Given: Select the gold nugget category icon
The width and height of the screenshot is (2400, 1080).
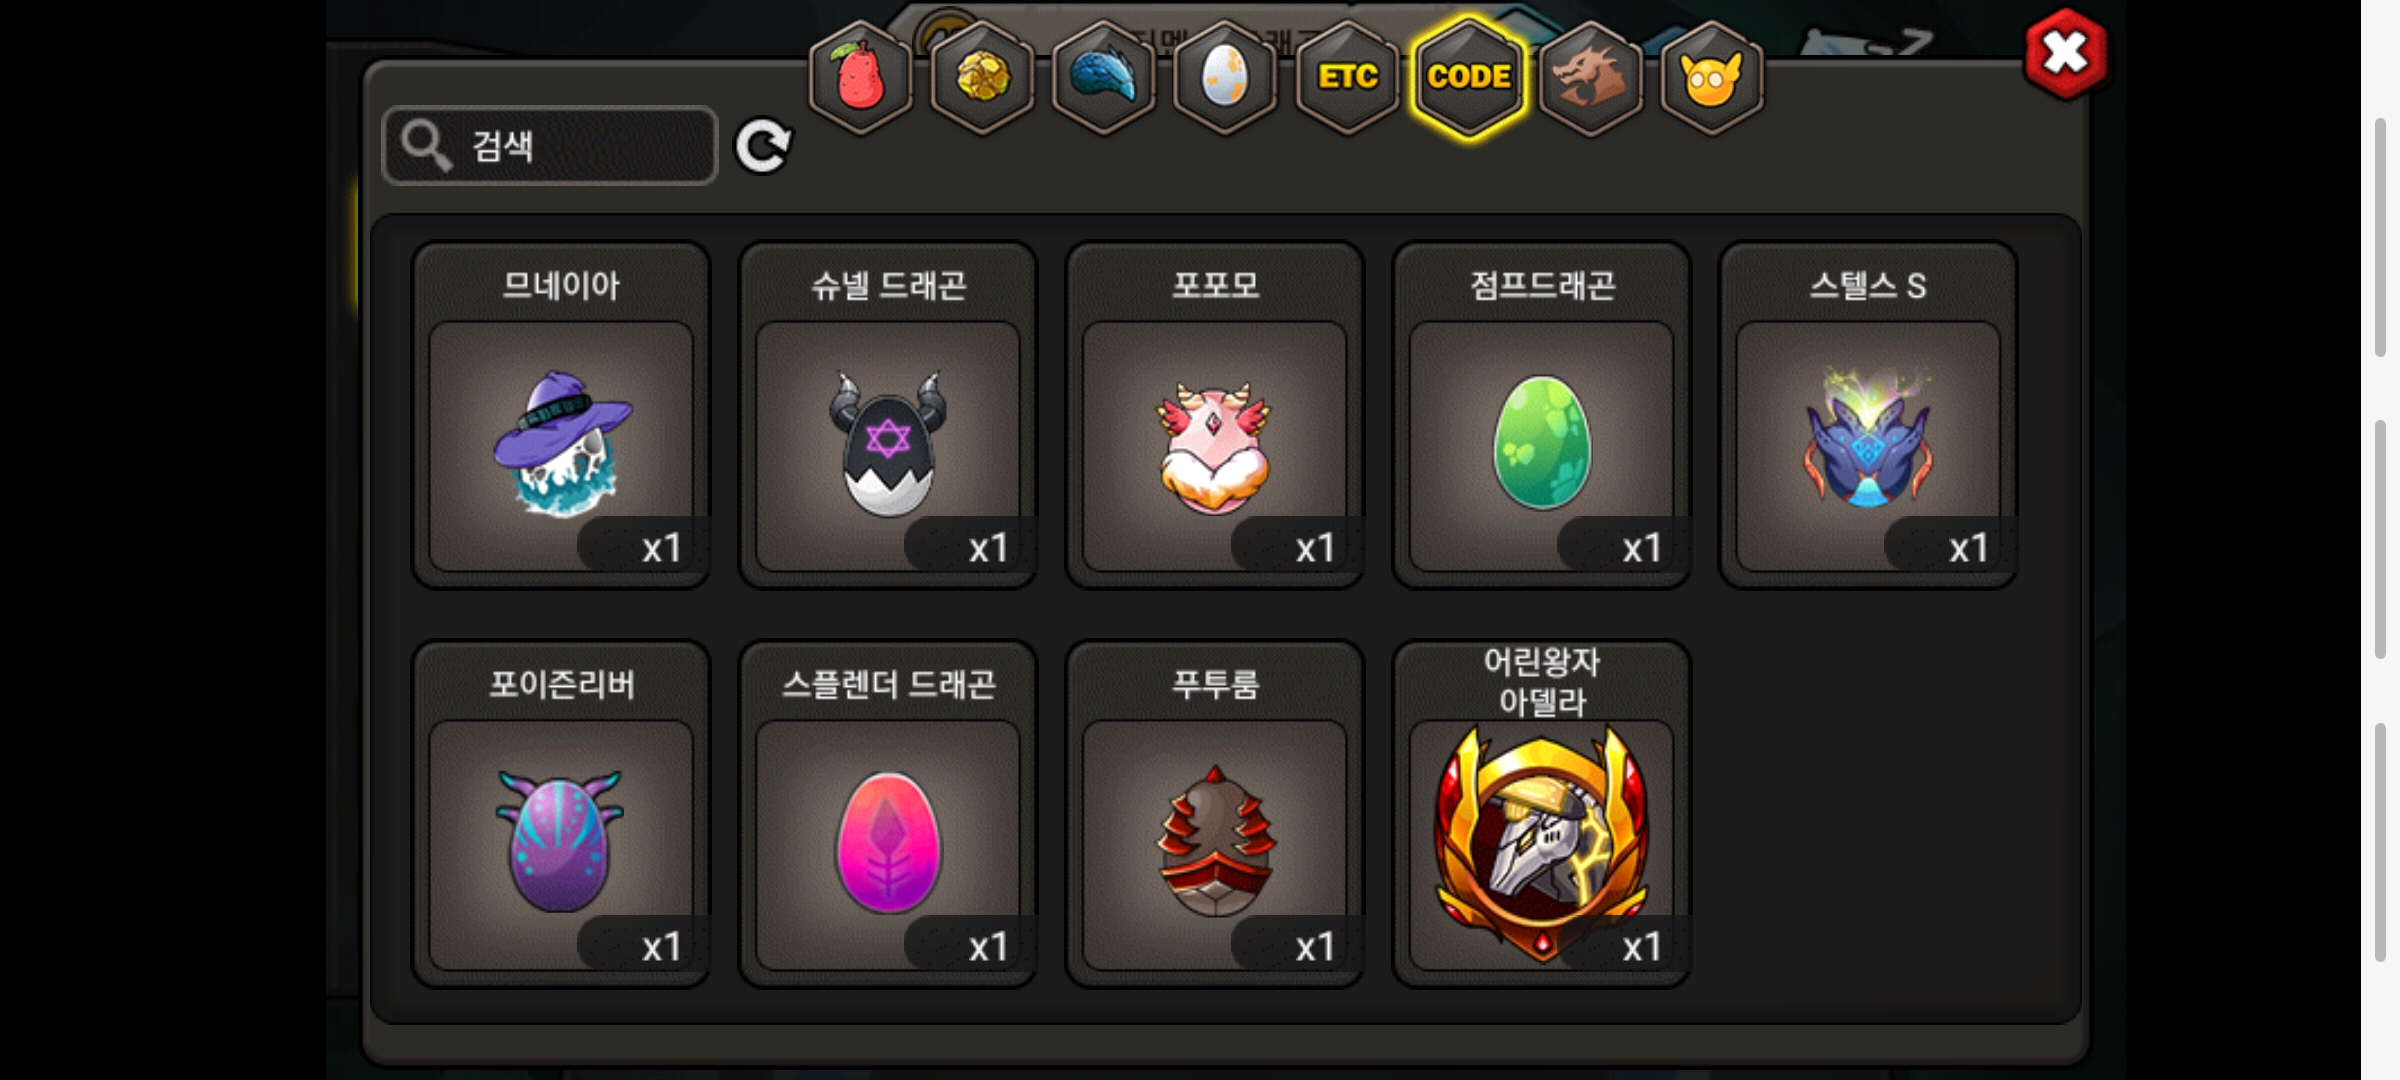Looking at the screenshot, I should 983,77.
